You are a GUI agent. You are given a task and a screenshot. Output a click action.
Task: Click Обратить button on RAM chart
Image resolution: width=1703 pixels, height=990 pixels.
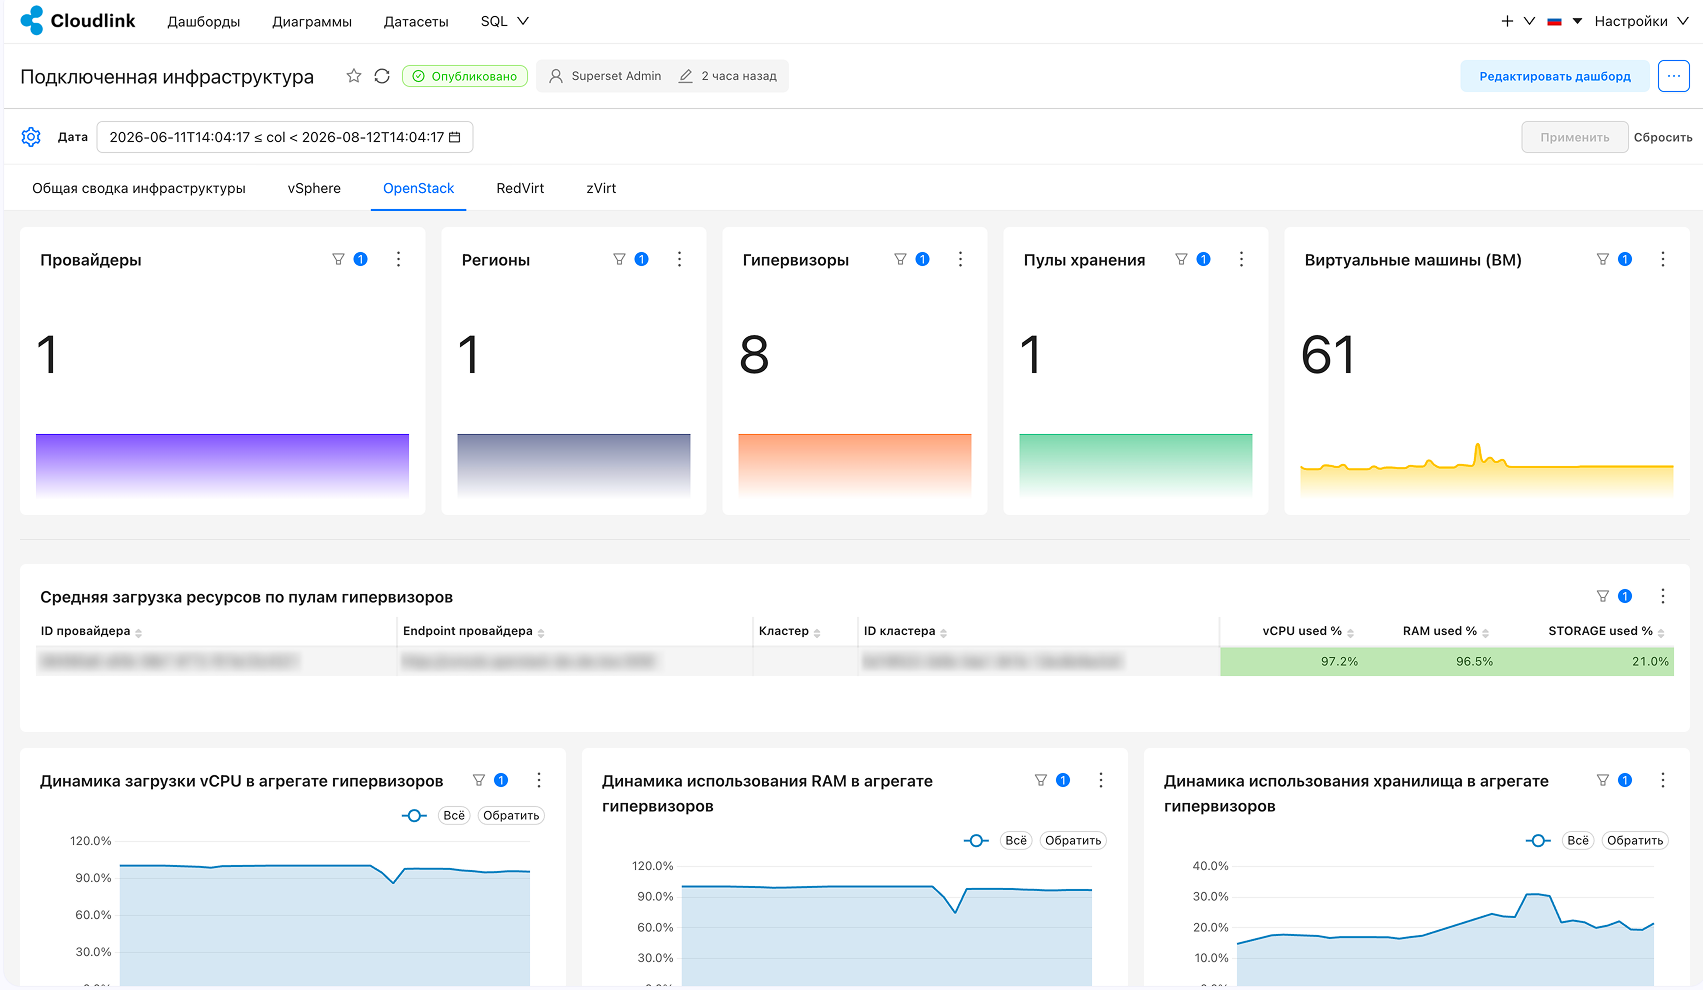point(1073,841)
